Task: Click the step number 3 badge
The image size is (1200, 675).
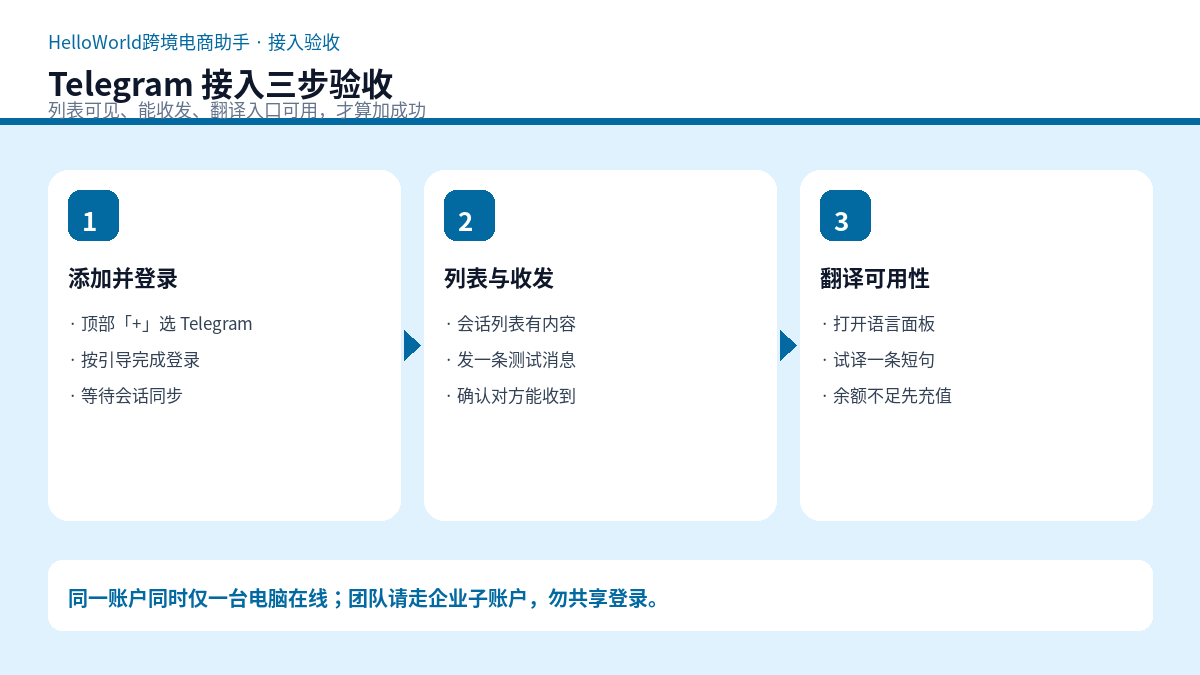Action: [x=845, y=215]
